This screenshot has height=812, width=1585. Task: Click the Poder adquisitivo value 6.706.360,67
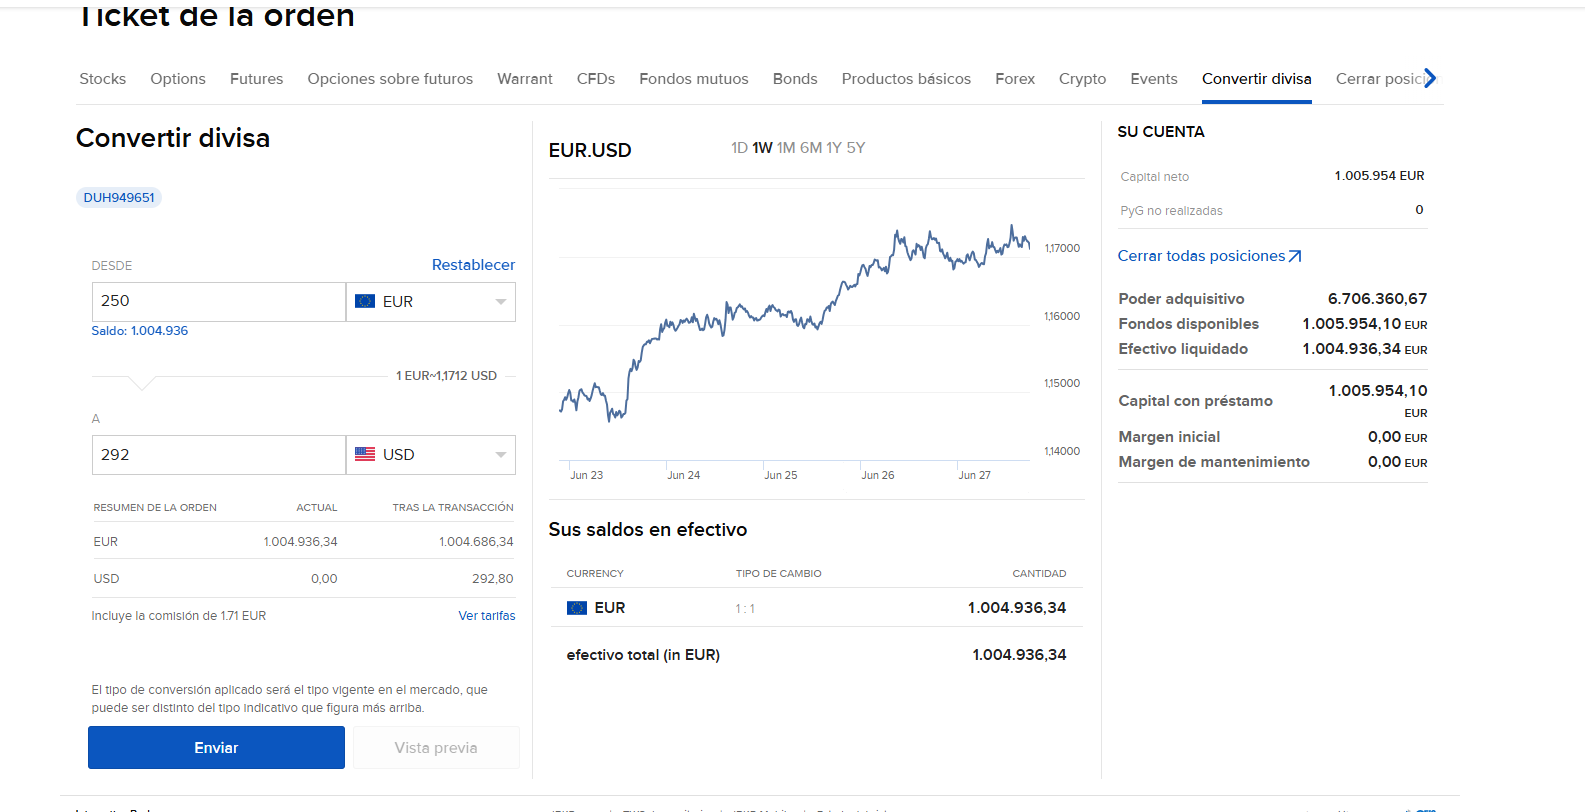click(1377, 299)
